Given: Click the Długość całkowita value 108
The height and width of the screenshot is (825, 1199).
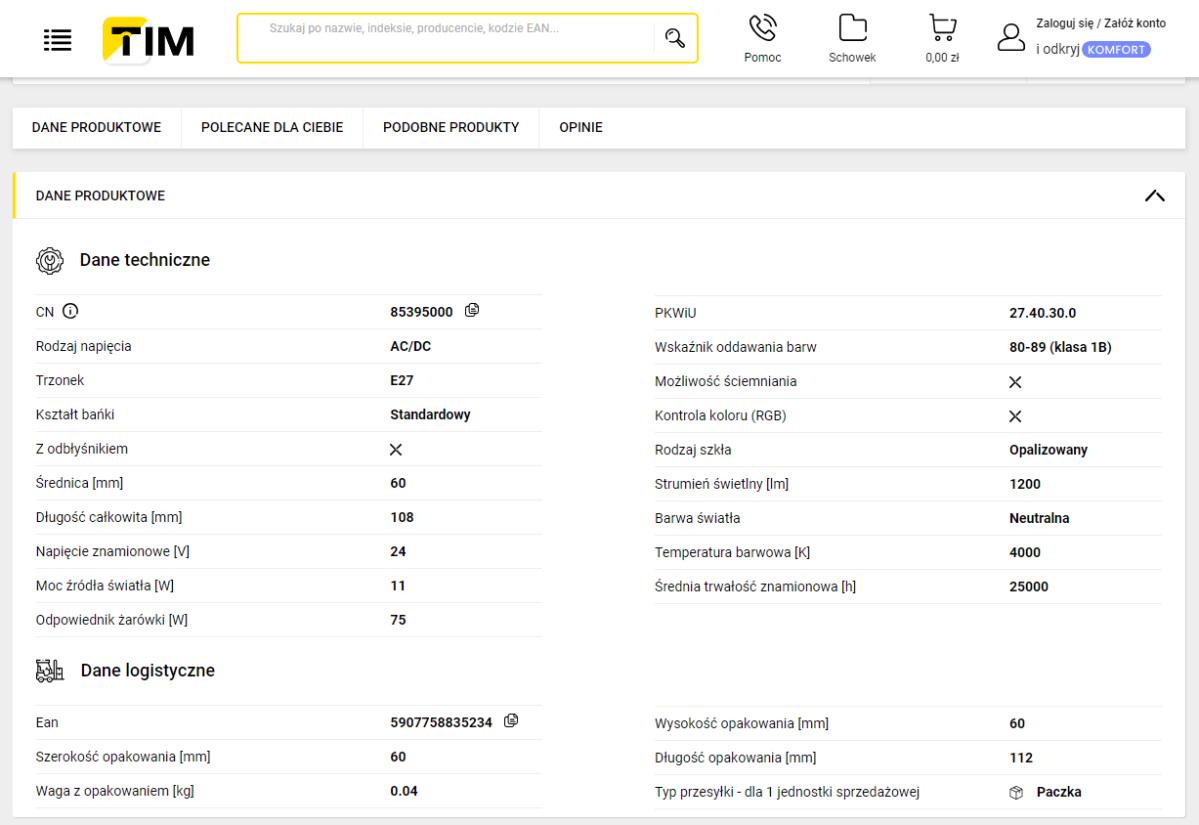Looking at the screenshot, I should click(x=402, y=518).
